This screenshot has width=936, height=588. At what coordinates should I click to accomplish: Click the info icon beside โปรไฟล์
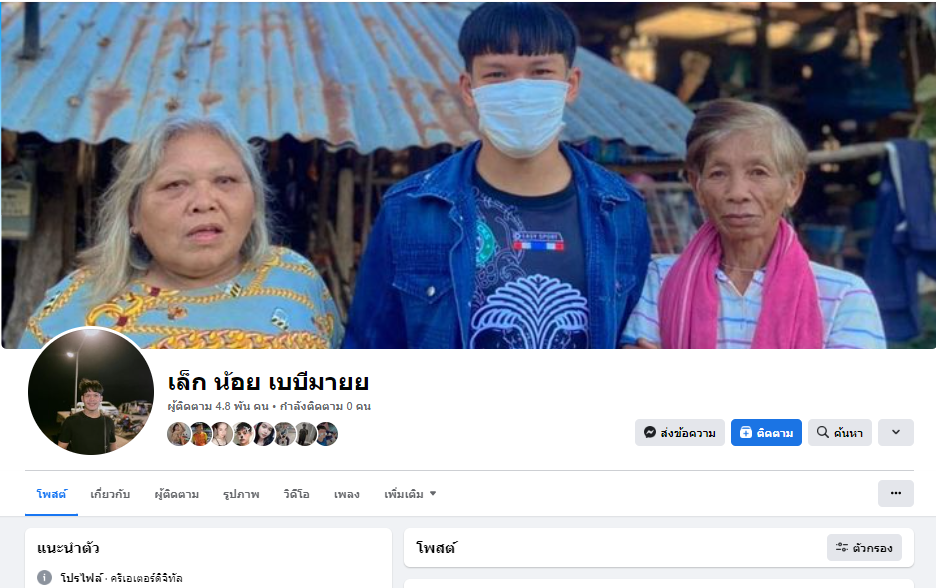tap(44, 577)
